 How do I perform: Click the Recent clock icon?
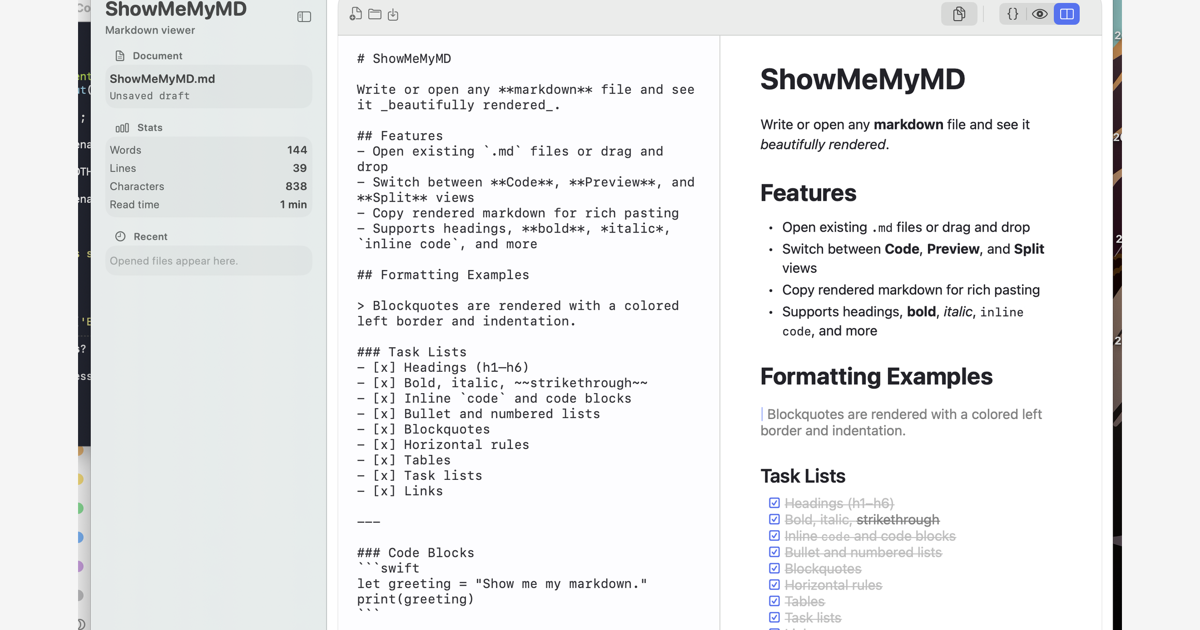click(x=120, y=236)
